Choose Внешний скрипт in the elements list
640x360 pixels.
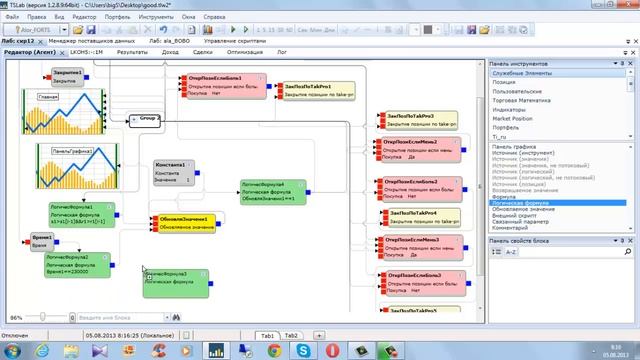(514, 215)
